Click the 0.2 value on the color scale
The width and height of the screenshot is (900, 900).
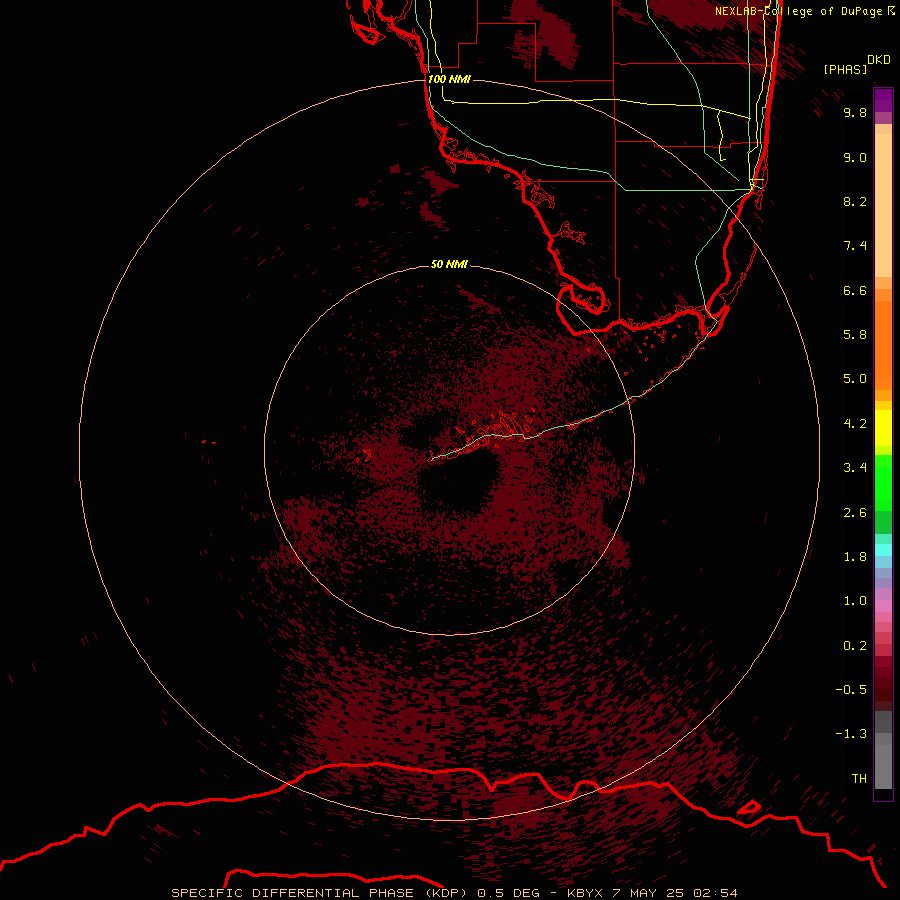[855, 646]
